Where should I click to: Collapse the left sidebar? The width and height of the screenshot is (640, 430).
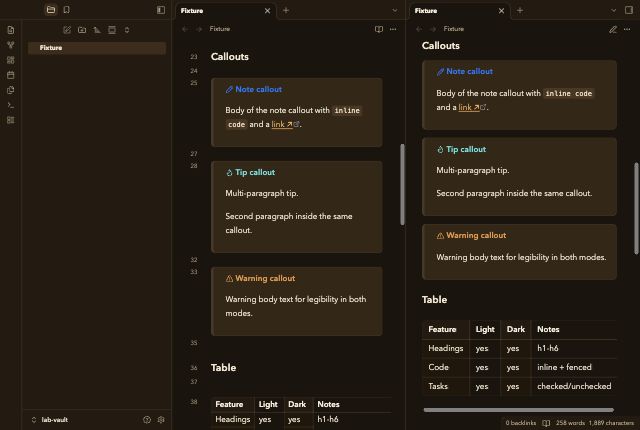161,10
